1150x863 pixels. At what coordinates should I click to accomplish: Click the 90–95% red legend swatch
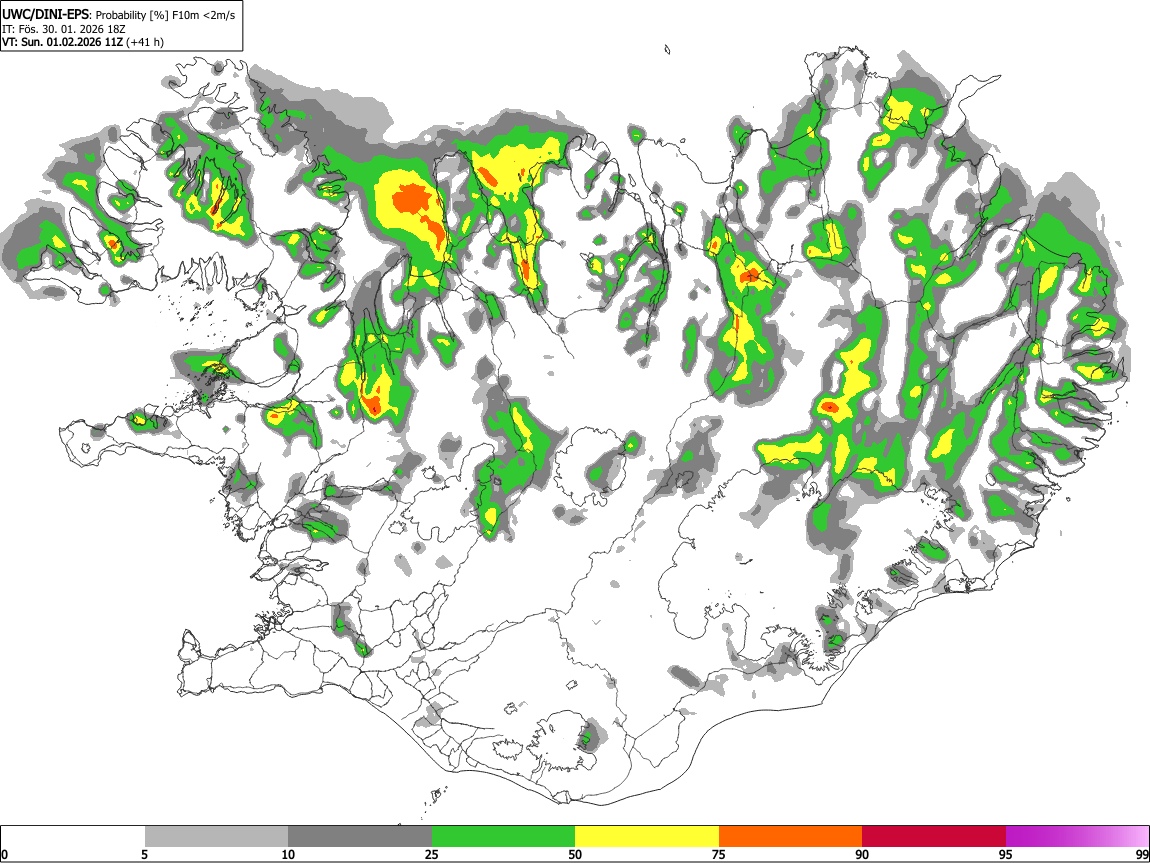[934, 837]
